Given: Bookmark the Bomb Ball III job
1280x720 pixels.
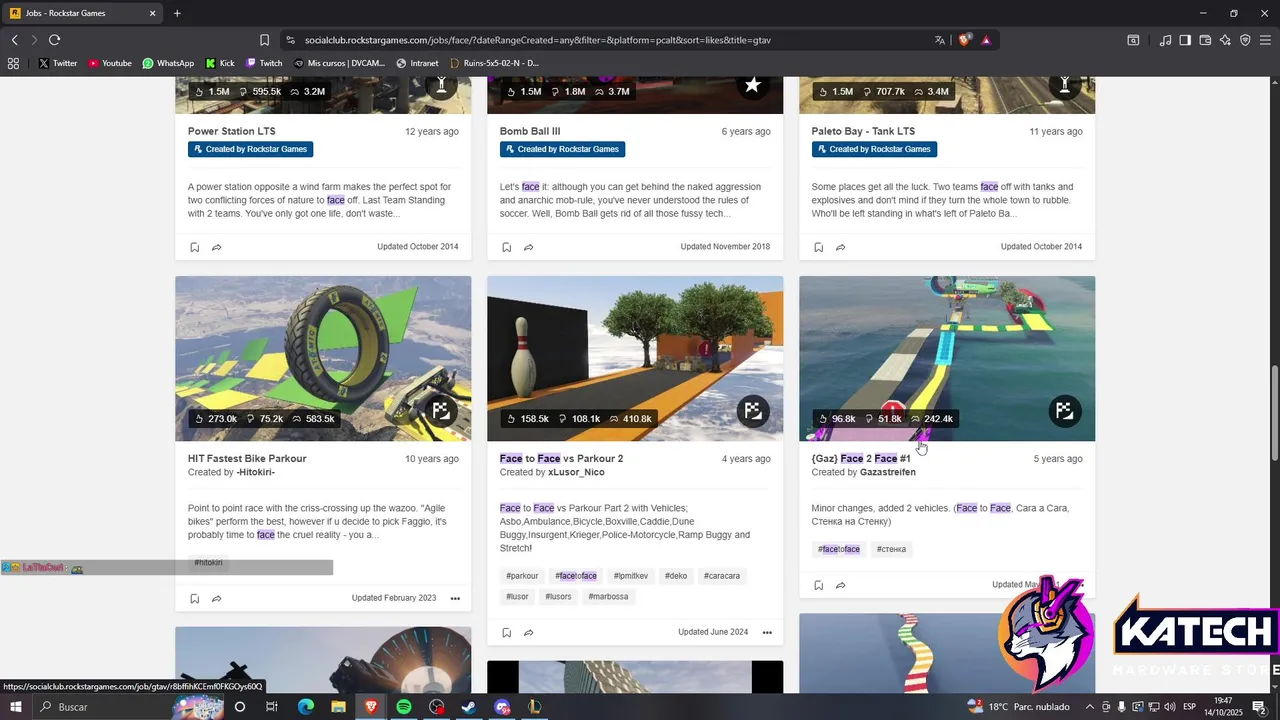Looking at the screenshot, I should click(506, 247).
